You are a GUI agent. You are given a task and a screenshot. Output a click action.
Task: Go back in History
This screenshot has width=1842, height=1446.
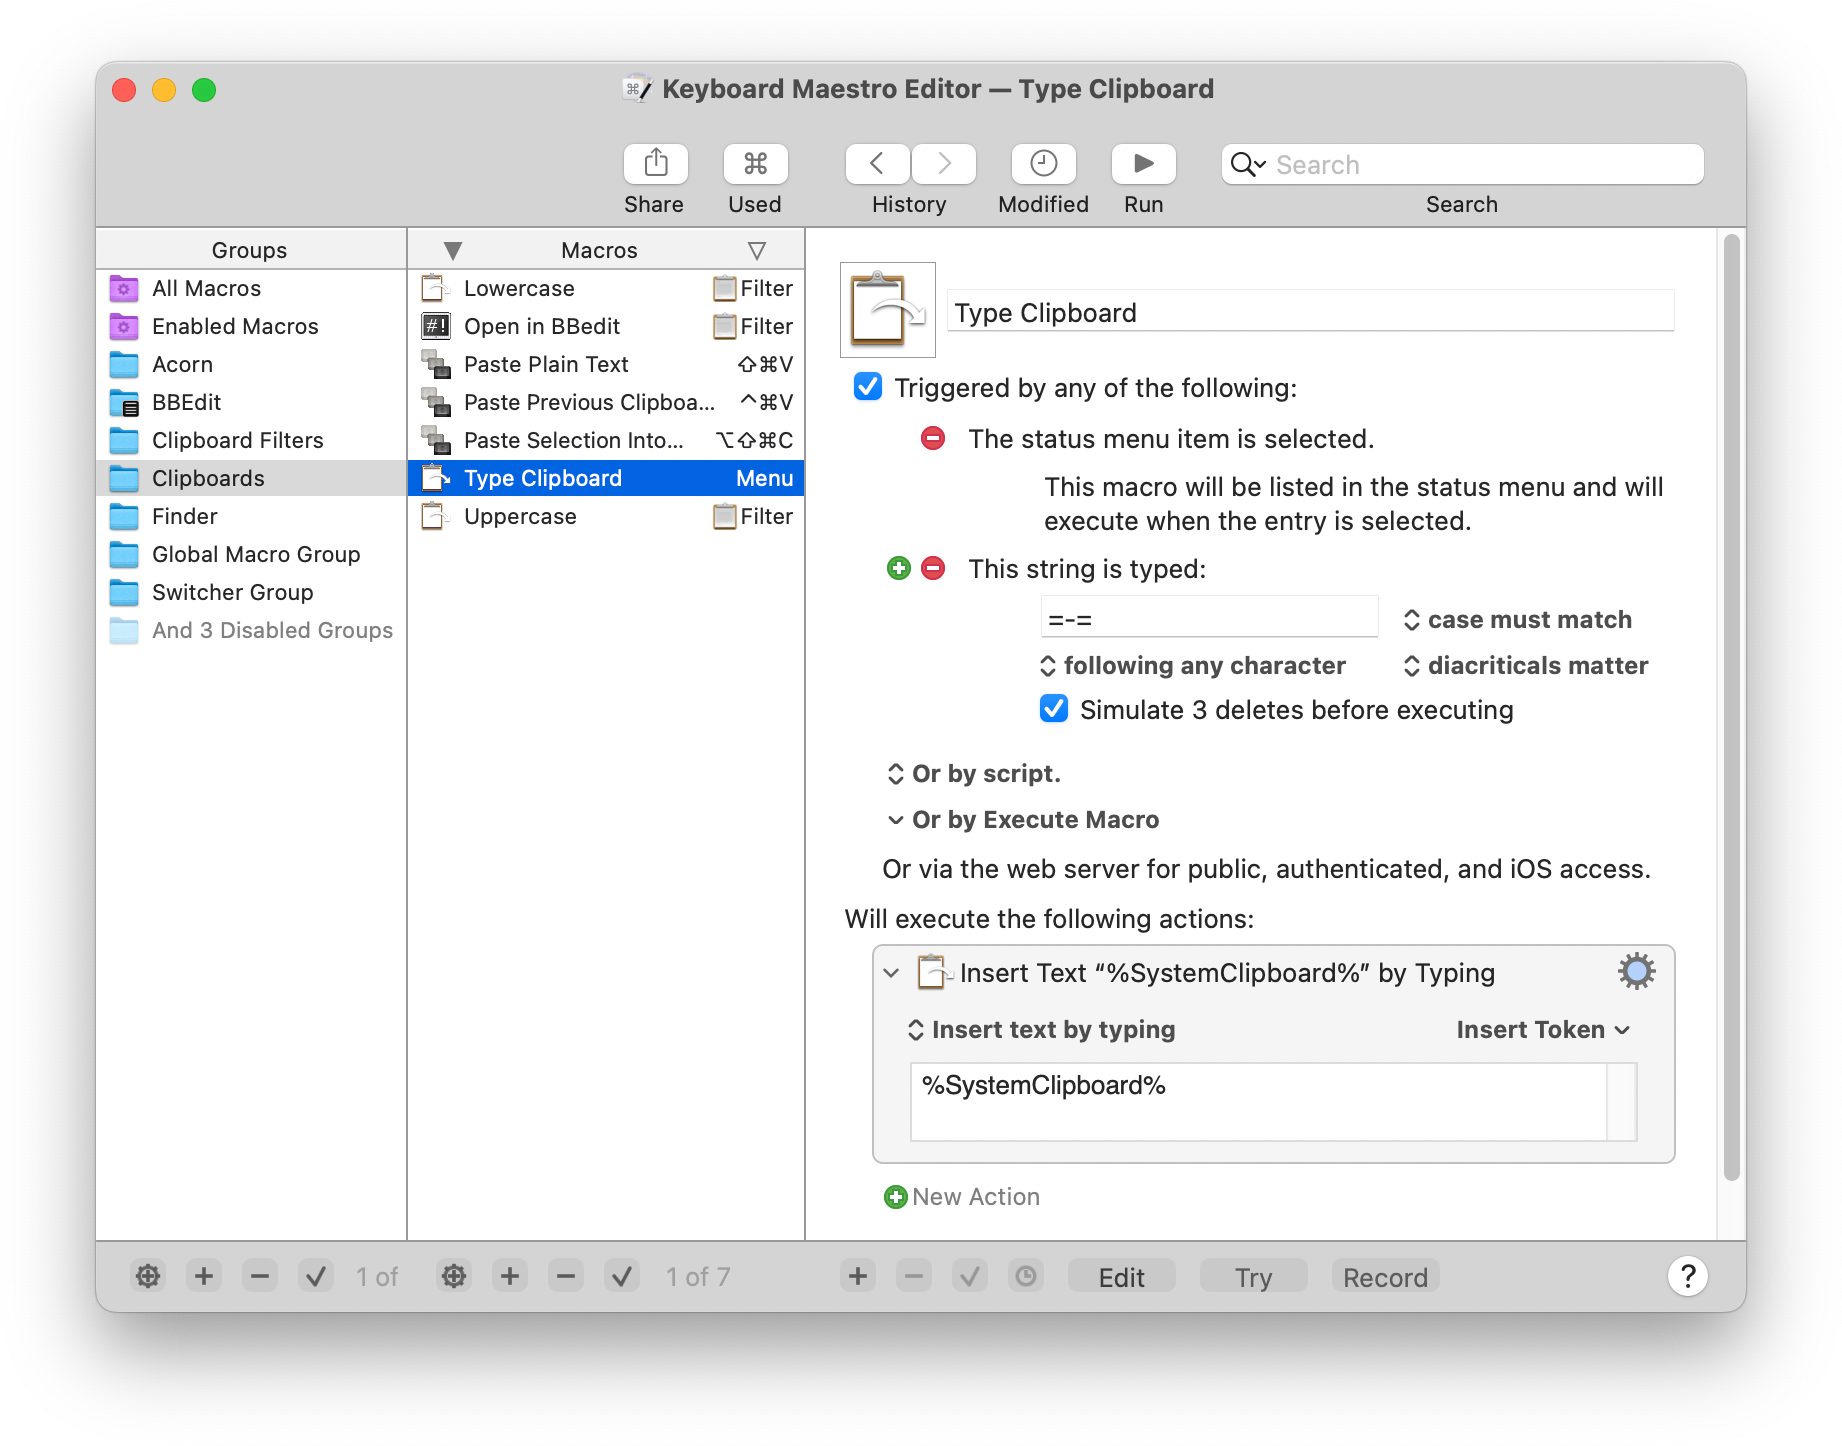877,164
